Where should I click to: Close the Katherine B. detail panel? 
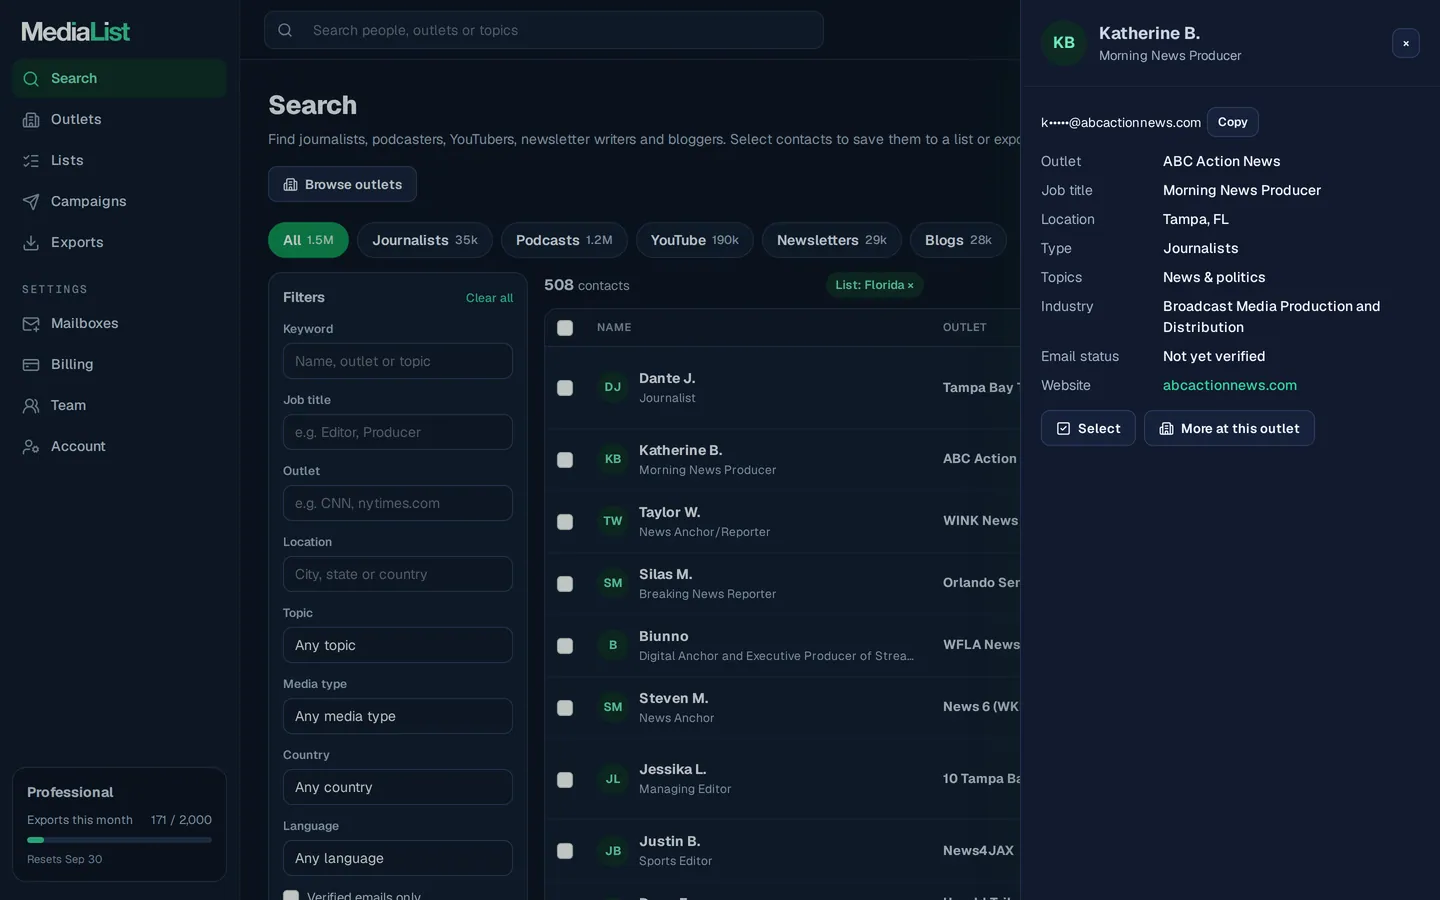click(1405, 43)
